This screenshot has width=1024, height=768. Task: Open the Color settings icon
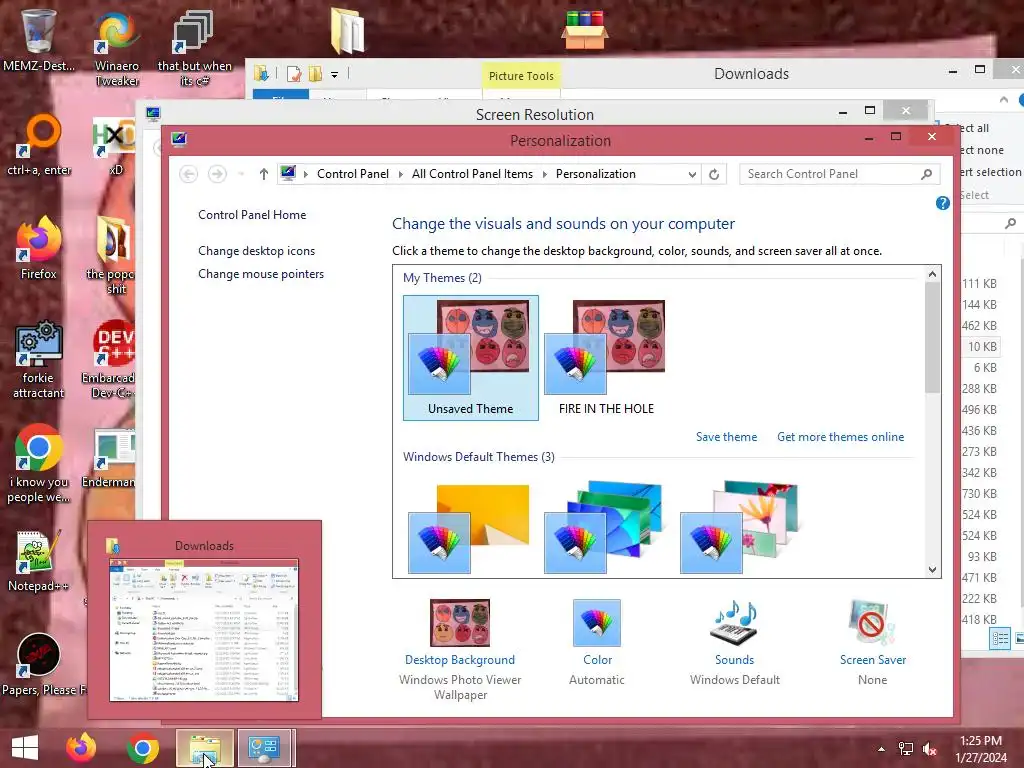tap(597, 622)
